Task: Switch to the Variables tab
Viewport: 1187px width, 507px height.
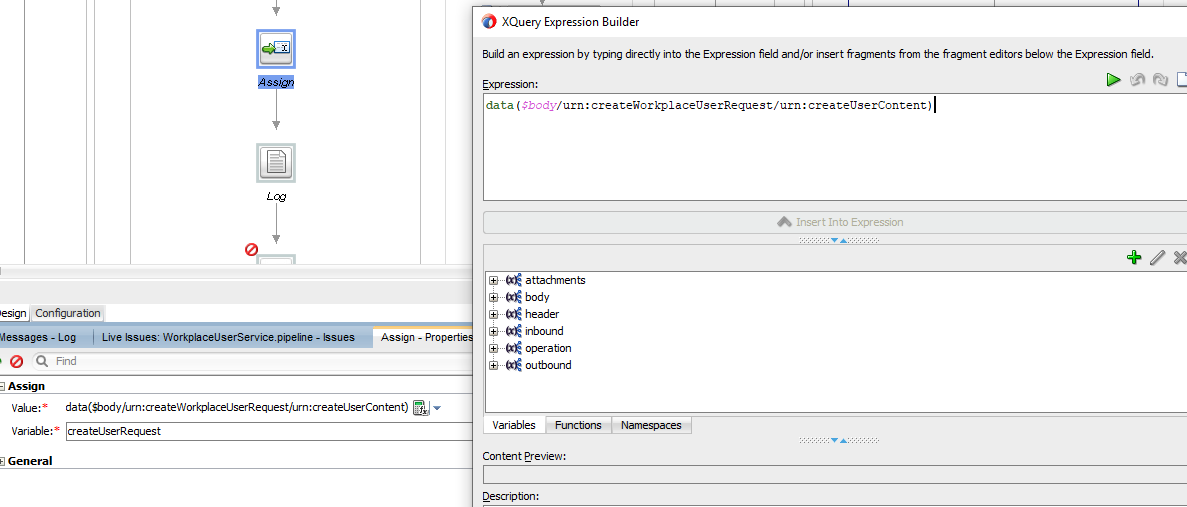Action: click(x=514, y=425)
